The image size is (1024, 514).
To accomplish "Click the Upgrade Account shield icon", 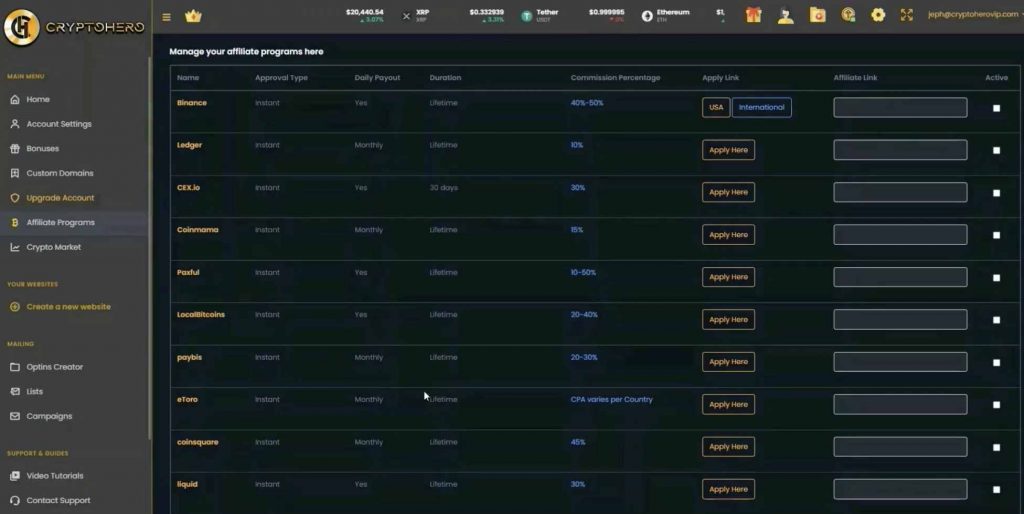I will click(15, 198).
